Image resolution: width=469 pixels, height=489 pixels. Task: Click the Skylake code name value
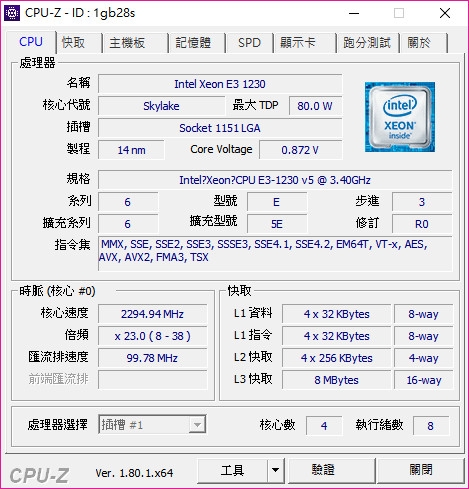(161, 106)
